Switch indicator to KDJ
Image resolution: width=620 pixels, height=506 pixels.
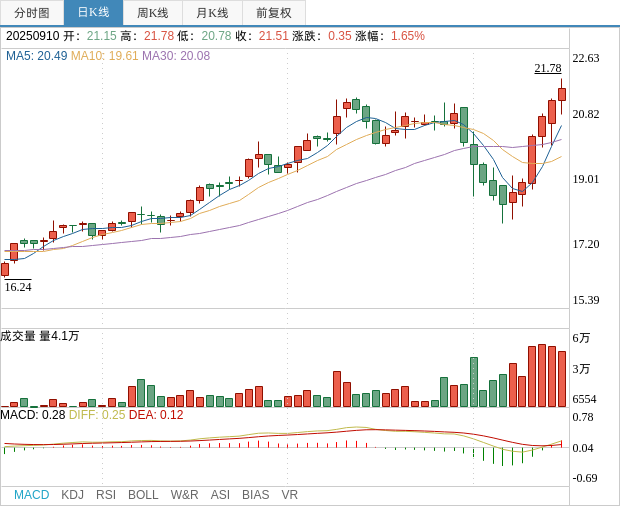pyautogui.click(x=72, y=495)
